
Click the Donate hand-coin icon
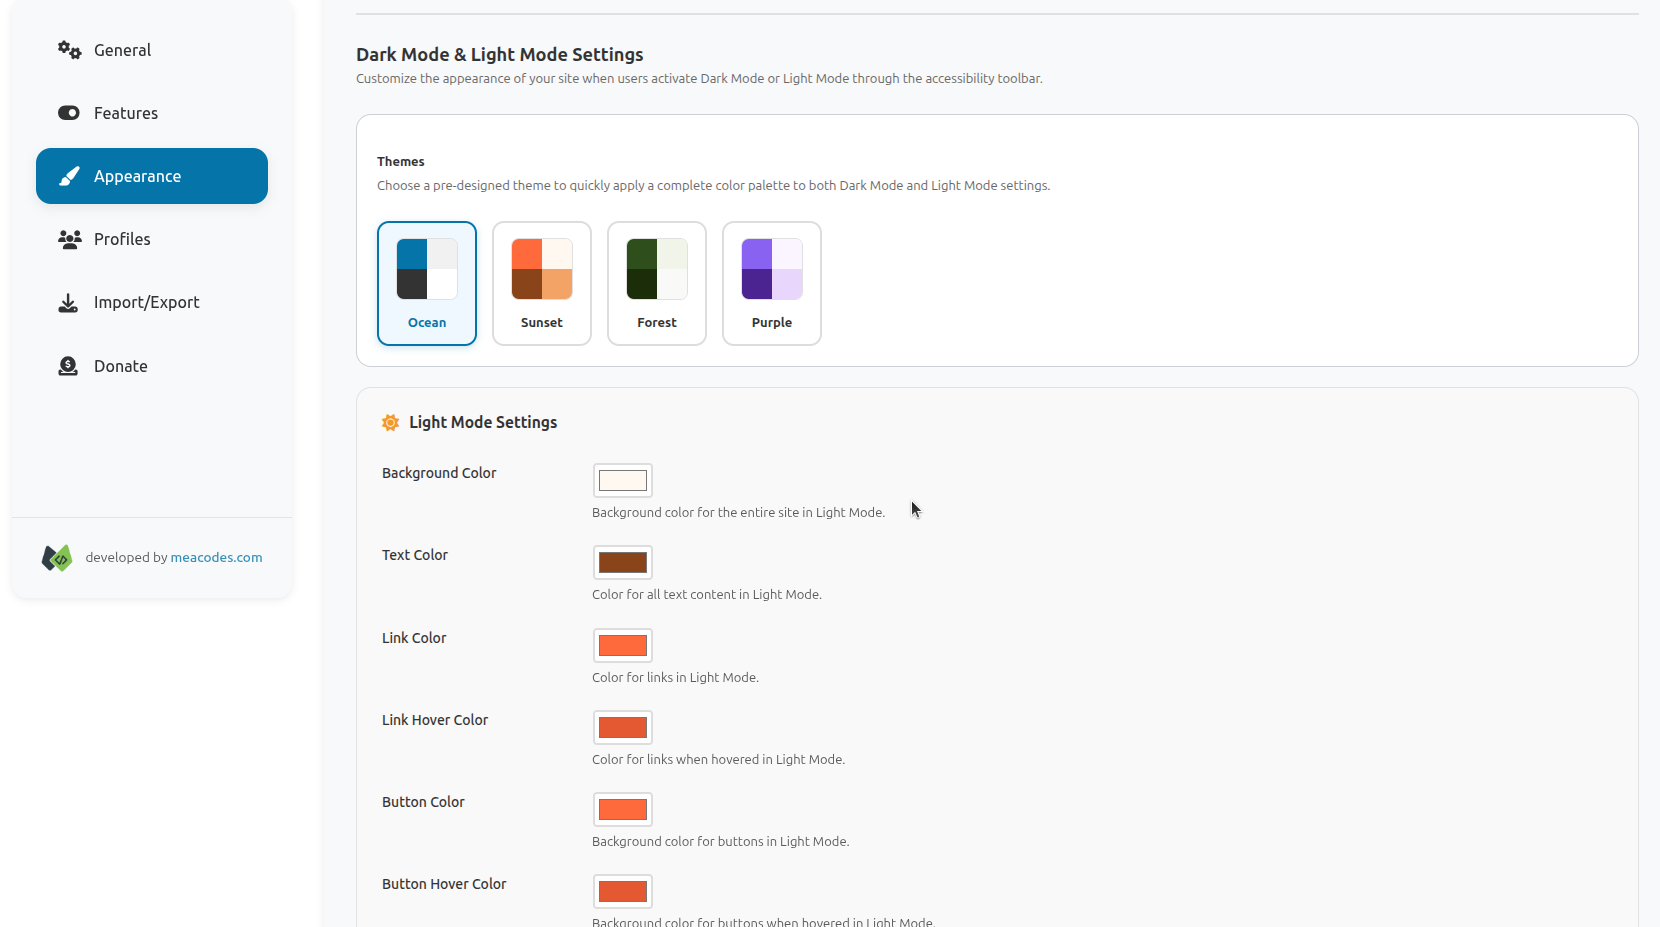click(68, 366)
